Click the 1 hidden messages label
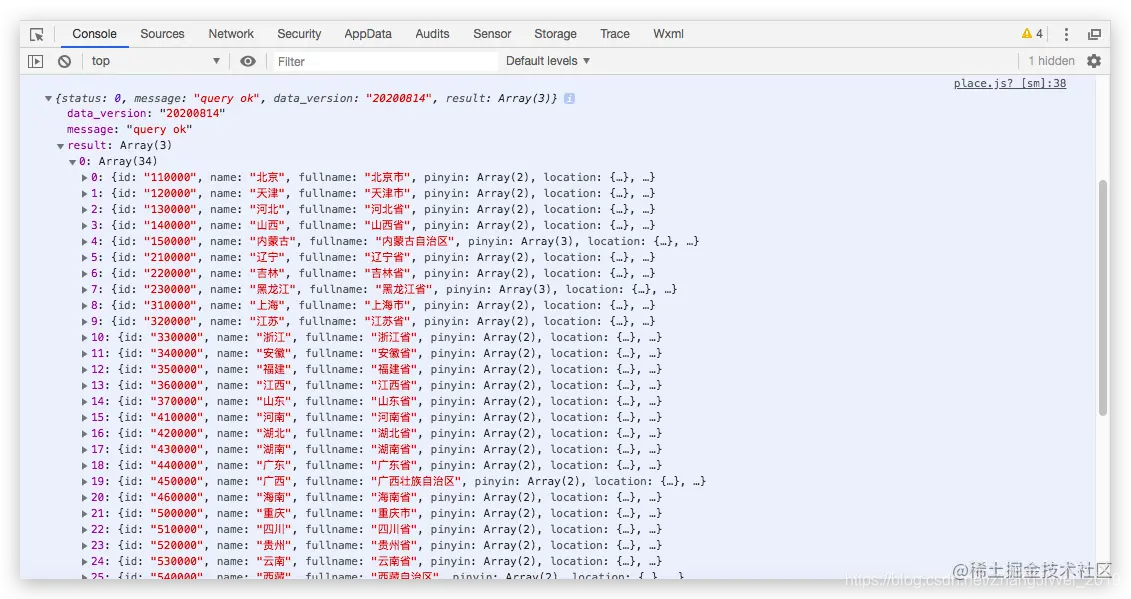Screen dimensions: 1131x599 tap(1051, 61)
